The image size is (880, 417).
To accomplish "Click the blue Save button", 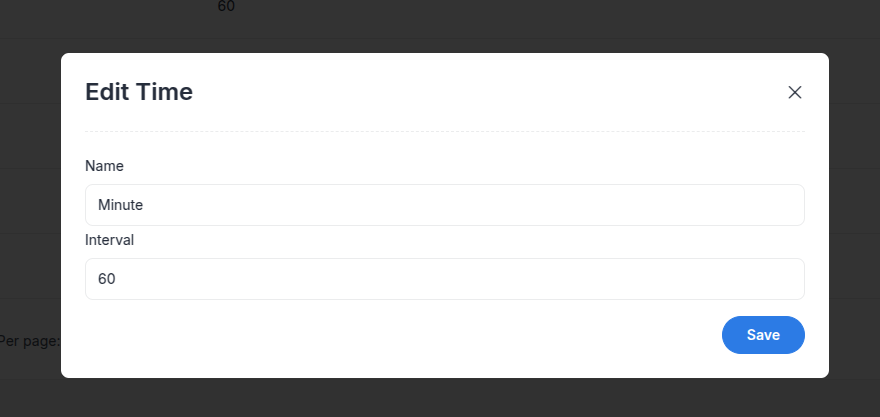I will 763,335.
